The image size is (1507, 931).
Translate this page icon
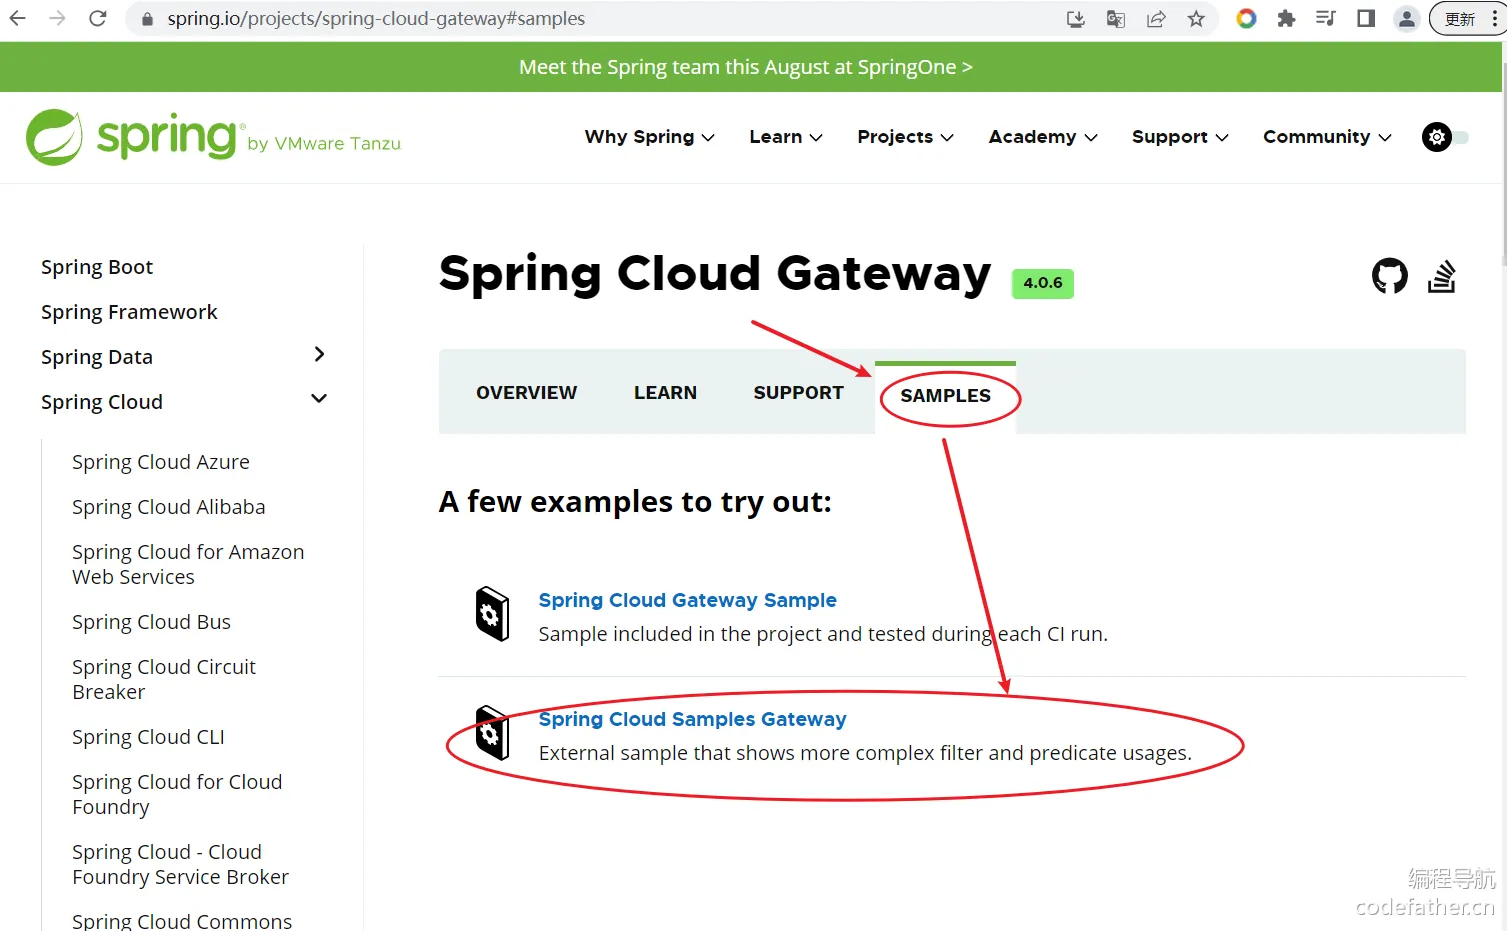tap(1116, 19)
